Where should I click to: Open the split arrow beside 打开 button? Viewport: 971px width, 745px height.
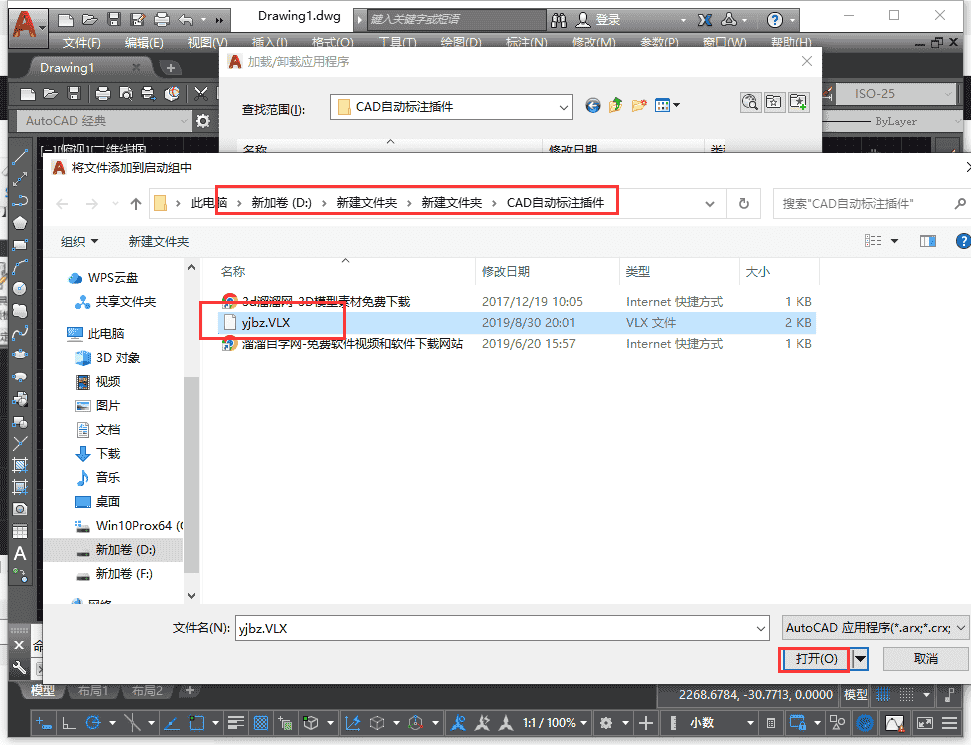tap(861, 659)
